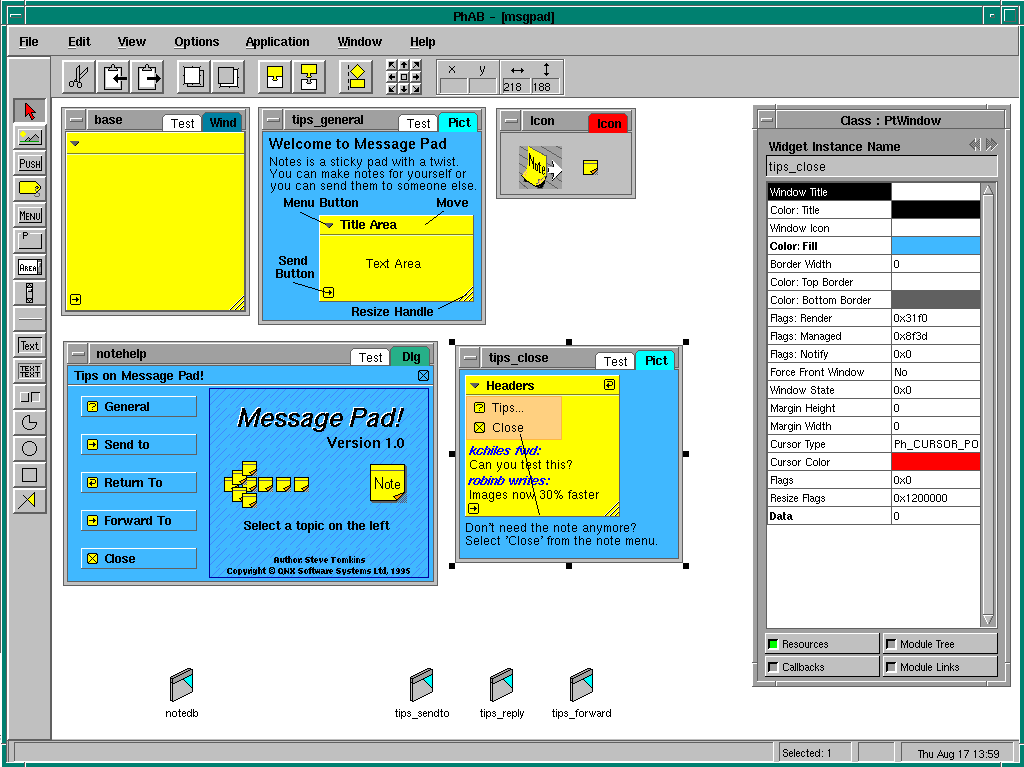Open the Application menu
This screenshot has height=767, width=1024.
pyautogui.click(x=277, y=42)
